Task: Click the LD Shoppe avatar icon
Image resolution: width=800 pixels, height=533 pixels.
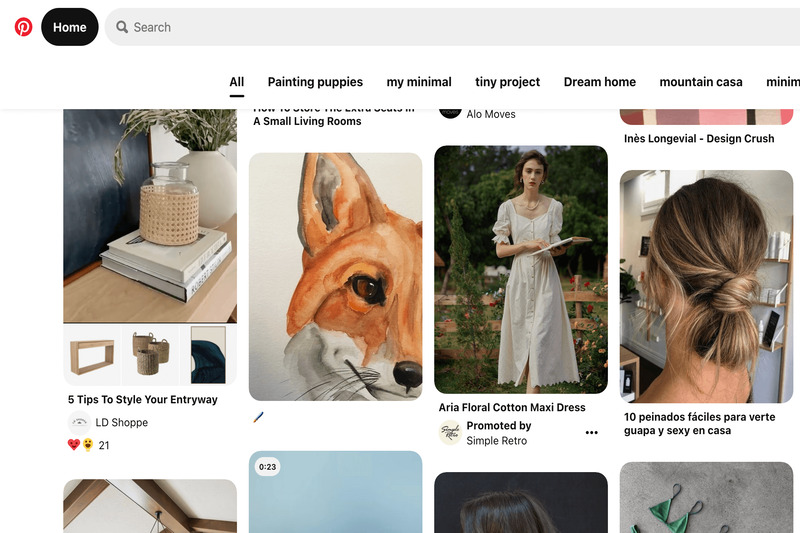Action: pos(79,422)
